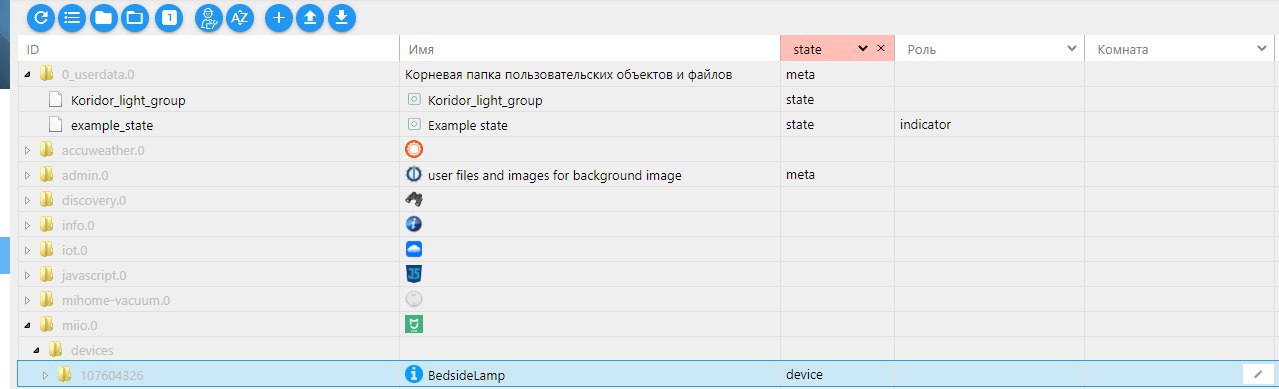The image size is (1279, 389).
Task: Click the Имя column filter field
Action: click(590, 48)
